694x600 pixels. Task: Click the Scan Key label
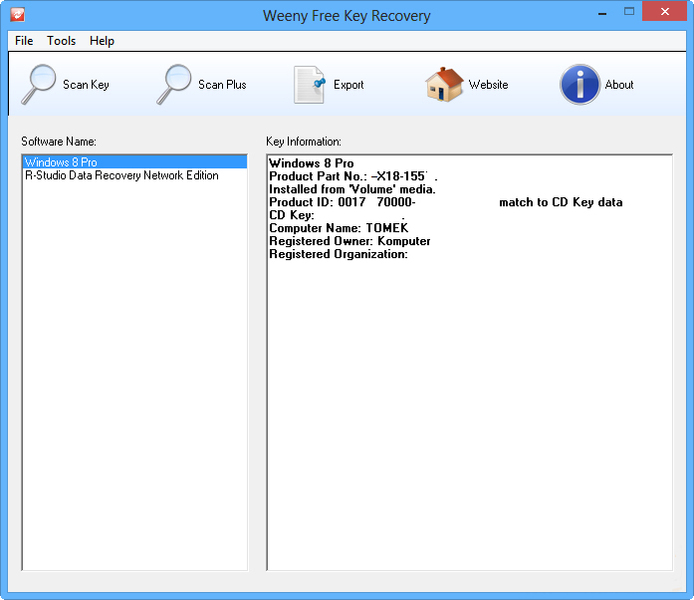86,85
